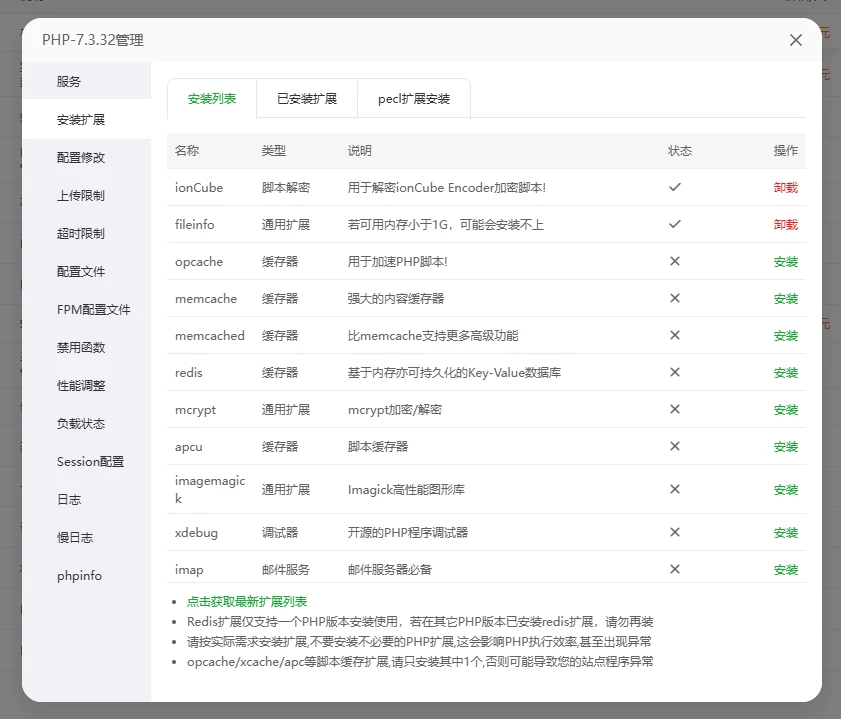Open the 上传限制 settings section
The width and height of the screenshot is (841, 719).
click(81, 196)
